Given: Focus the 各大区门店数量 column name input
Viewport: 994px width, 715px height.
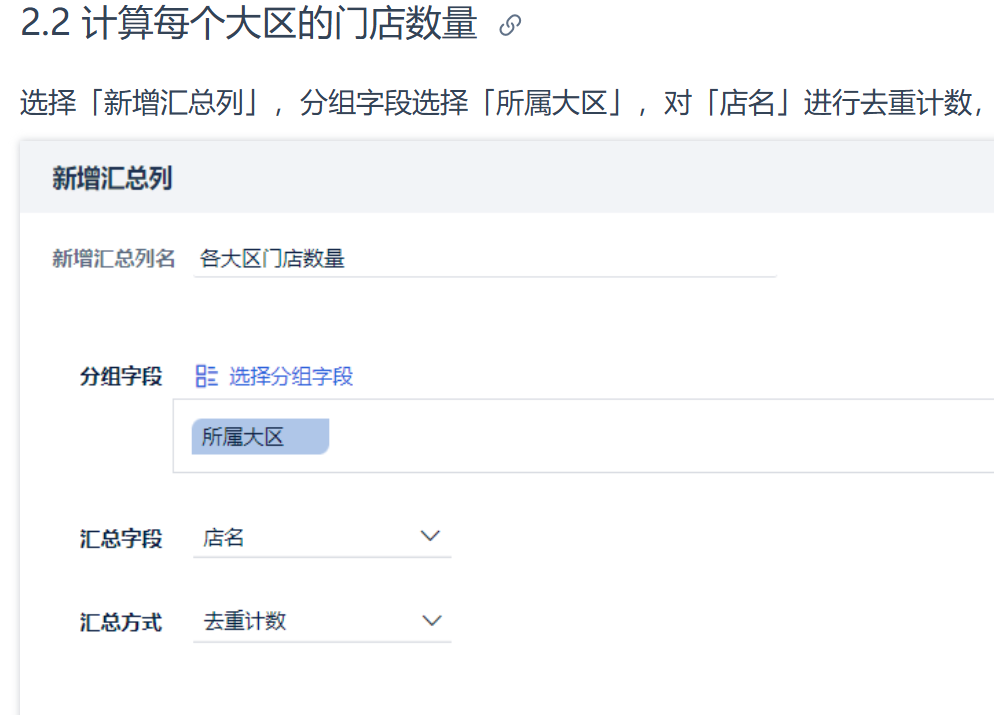Looking at the screenshot, I should 485,259.
